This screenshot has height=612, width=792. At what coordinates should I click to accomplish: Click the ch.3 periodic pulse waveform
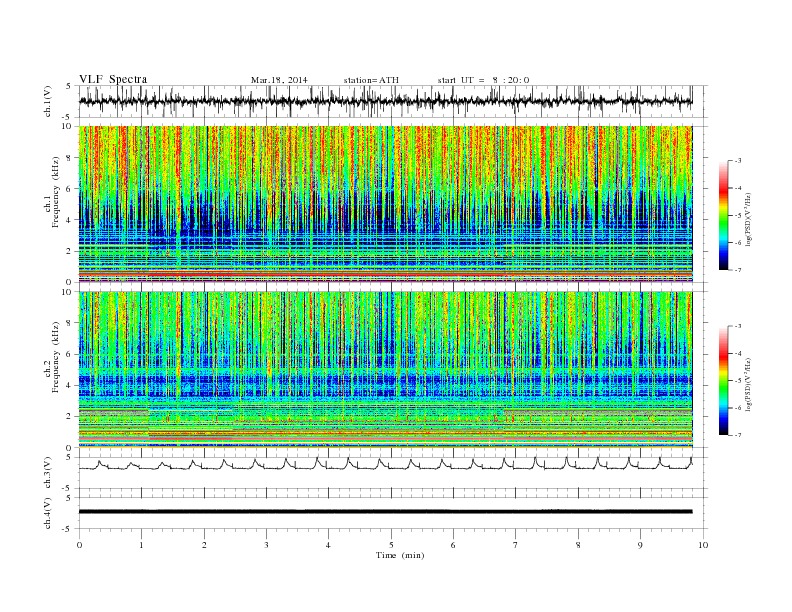pyautogui.click(x=385, y=464)
